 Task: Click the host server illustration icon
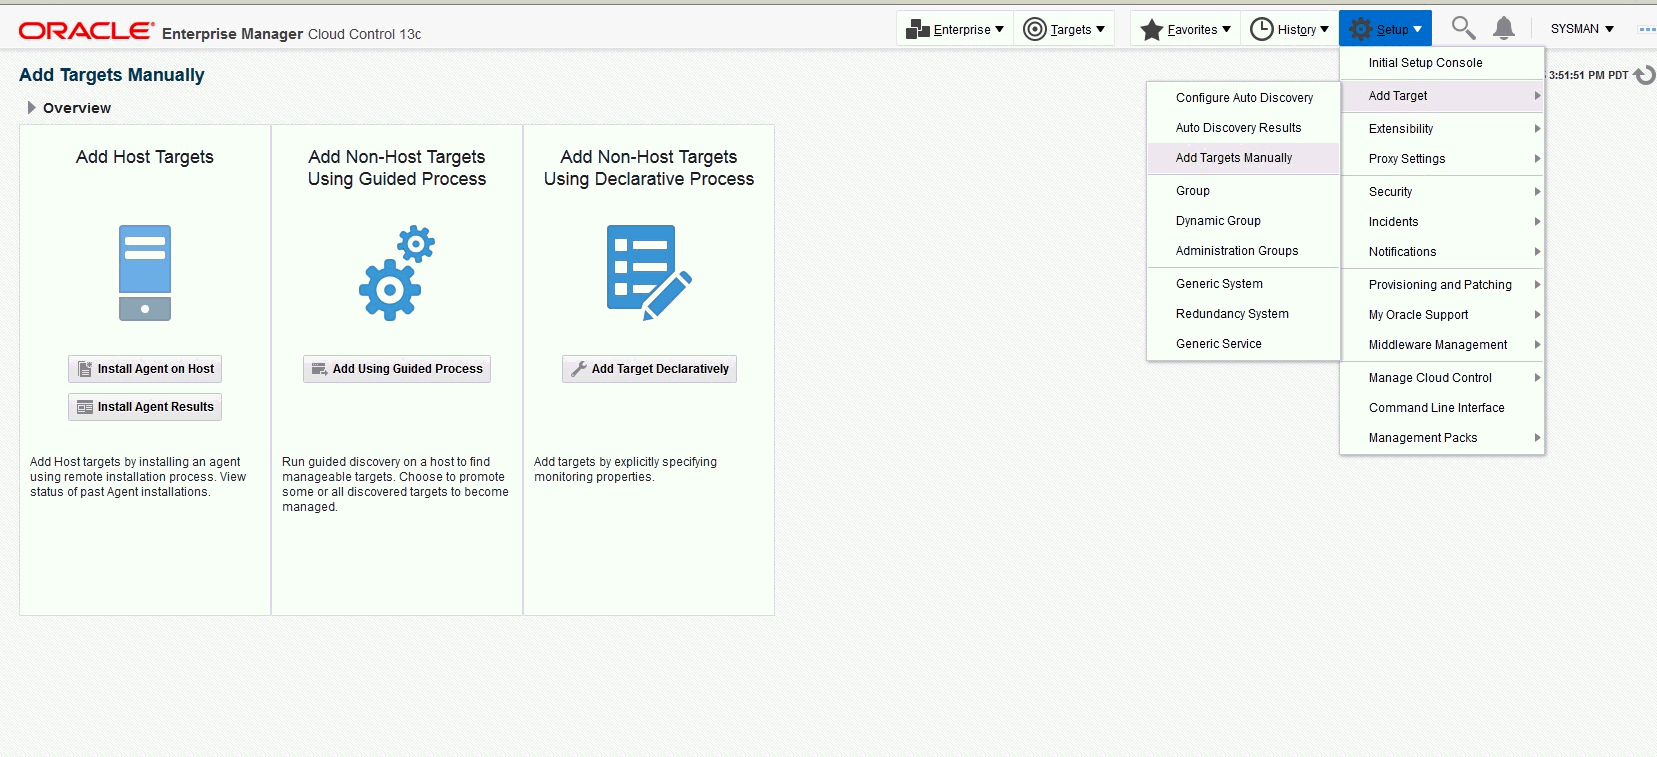145,273
